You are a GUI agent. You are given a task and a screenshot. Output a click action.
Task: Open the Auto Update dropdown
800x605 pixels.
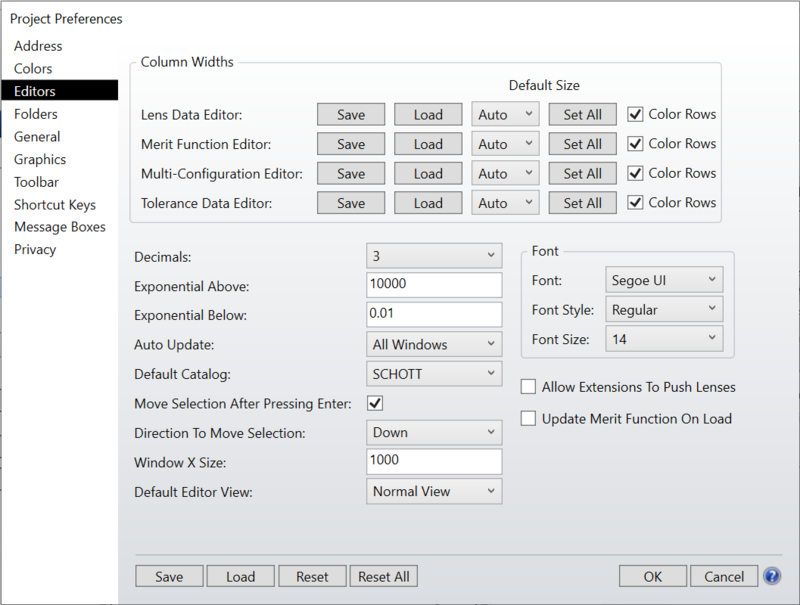(434, 344)
